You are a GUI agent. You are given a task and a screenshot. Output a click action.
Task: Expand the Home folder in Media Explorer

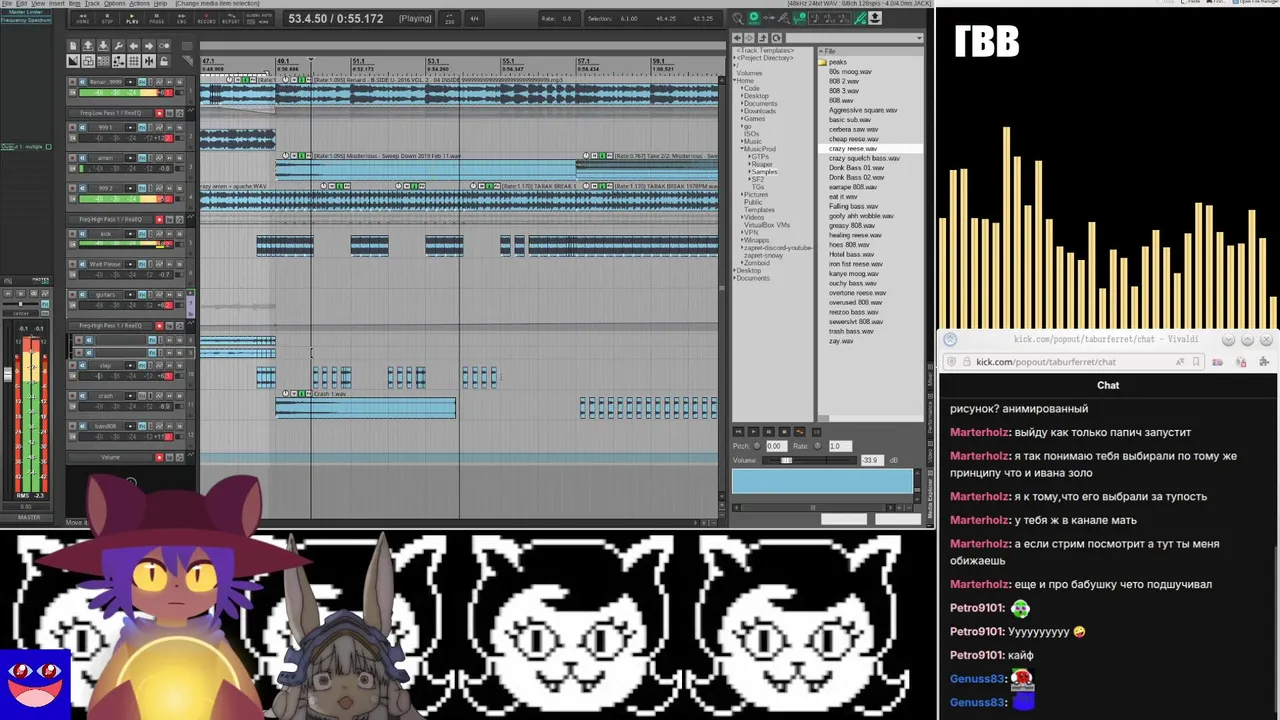734,80
